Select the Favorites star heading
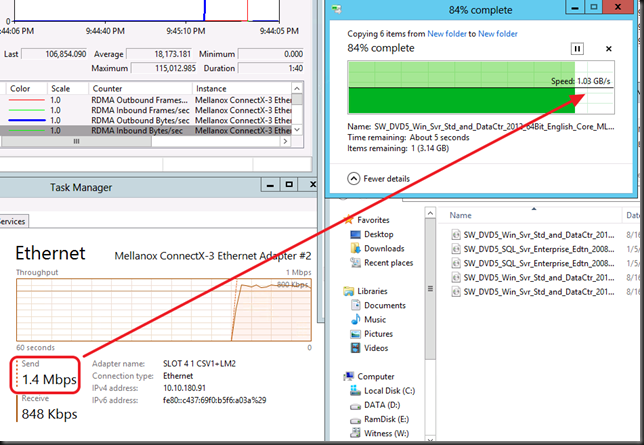The height and width of the screenshot is (445, 644). point(367,220)
